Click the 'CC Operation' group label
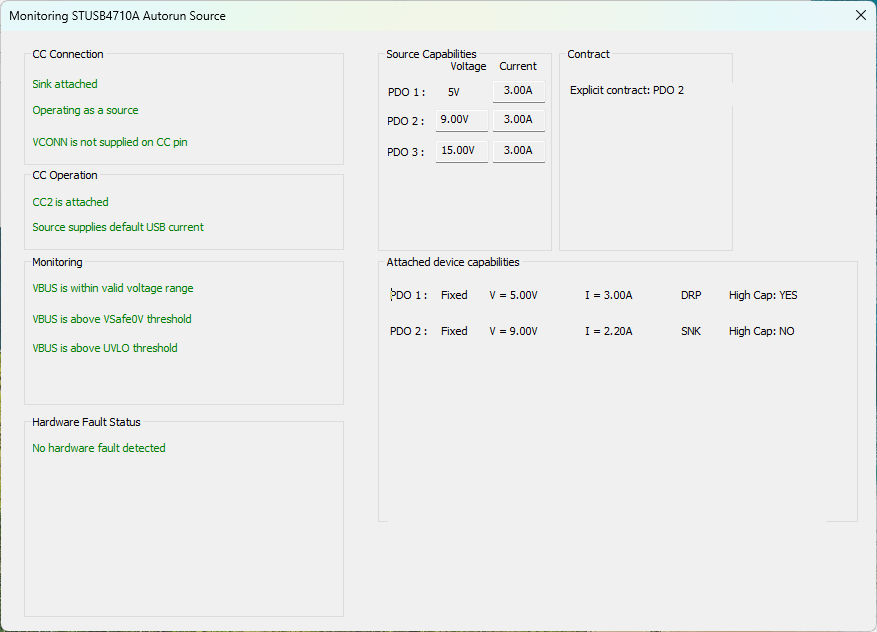The image size is (877, 632). tap(65, 175)
